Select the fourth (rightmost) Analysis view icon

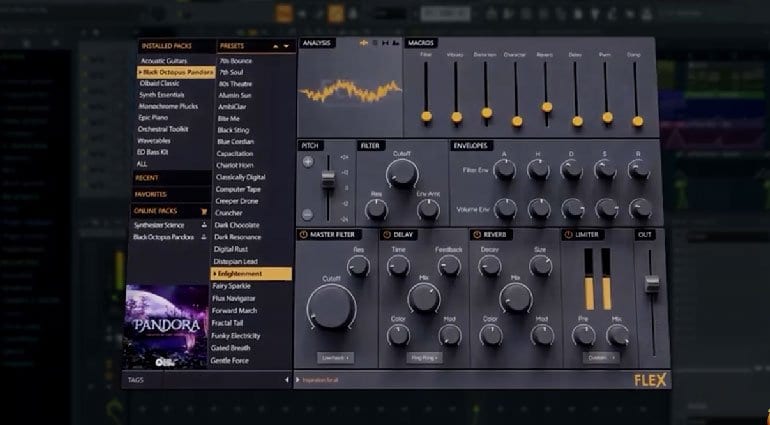[x=395, y=43]
